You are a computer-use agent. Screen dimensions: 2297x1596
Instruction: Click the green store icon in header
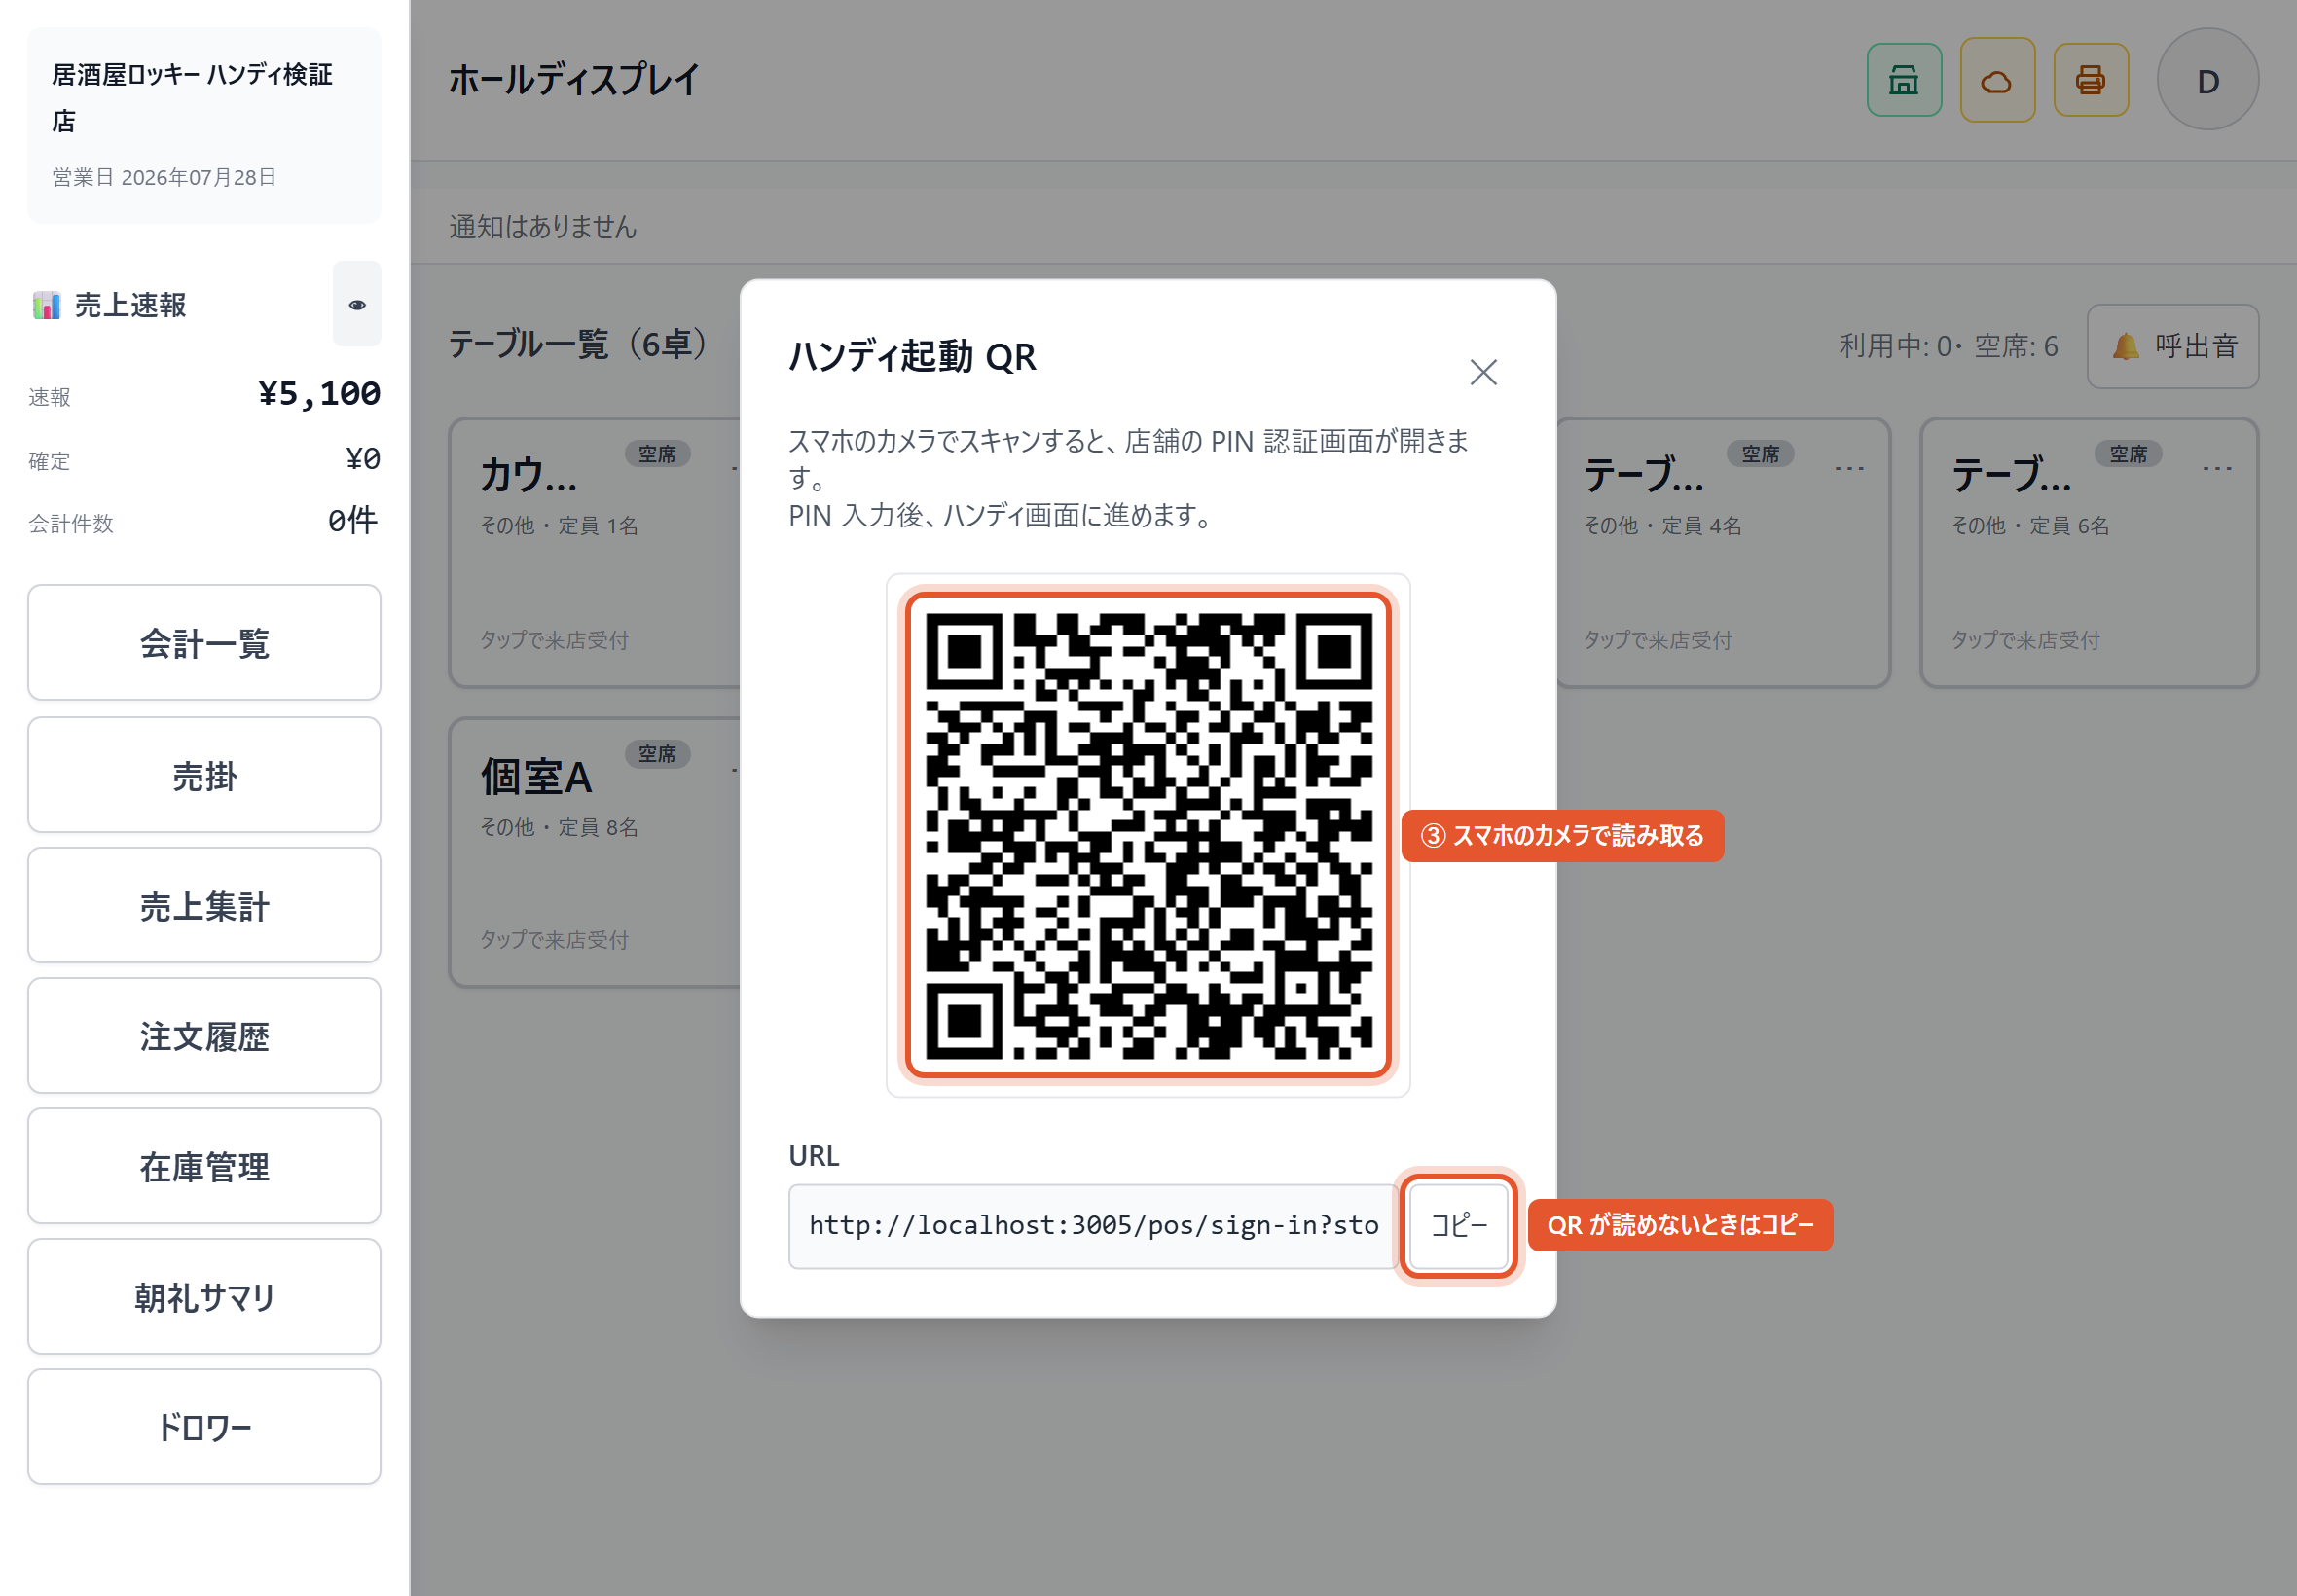pyautogui.click(x=1903, y=80)
